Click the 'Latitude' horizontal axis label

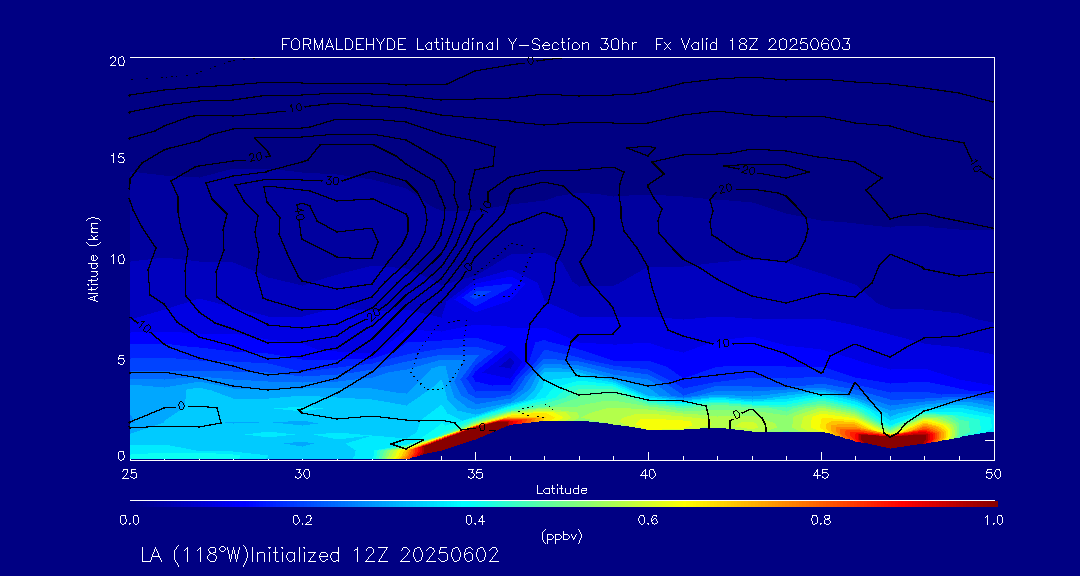561,490
